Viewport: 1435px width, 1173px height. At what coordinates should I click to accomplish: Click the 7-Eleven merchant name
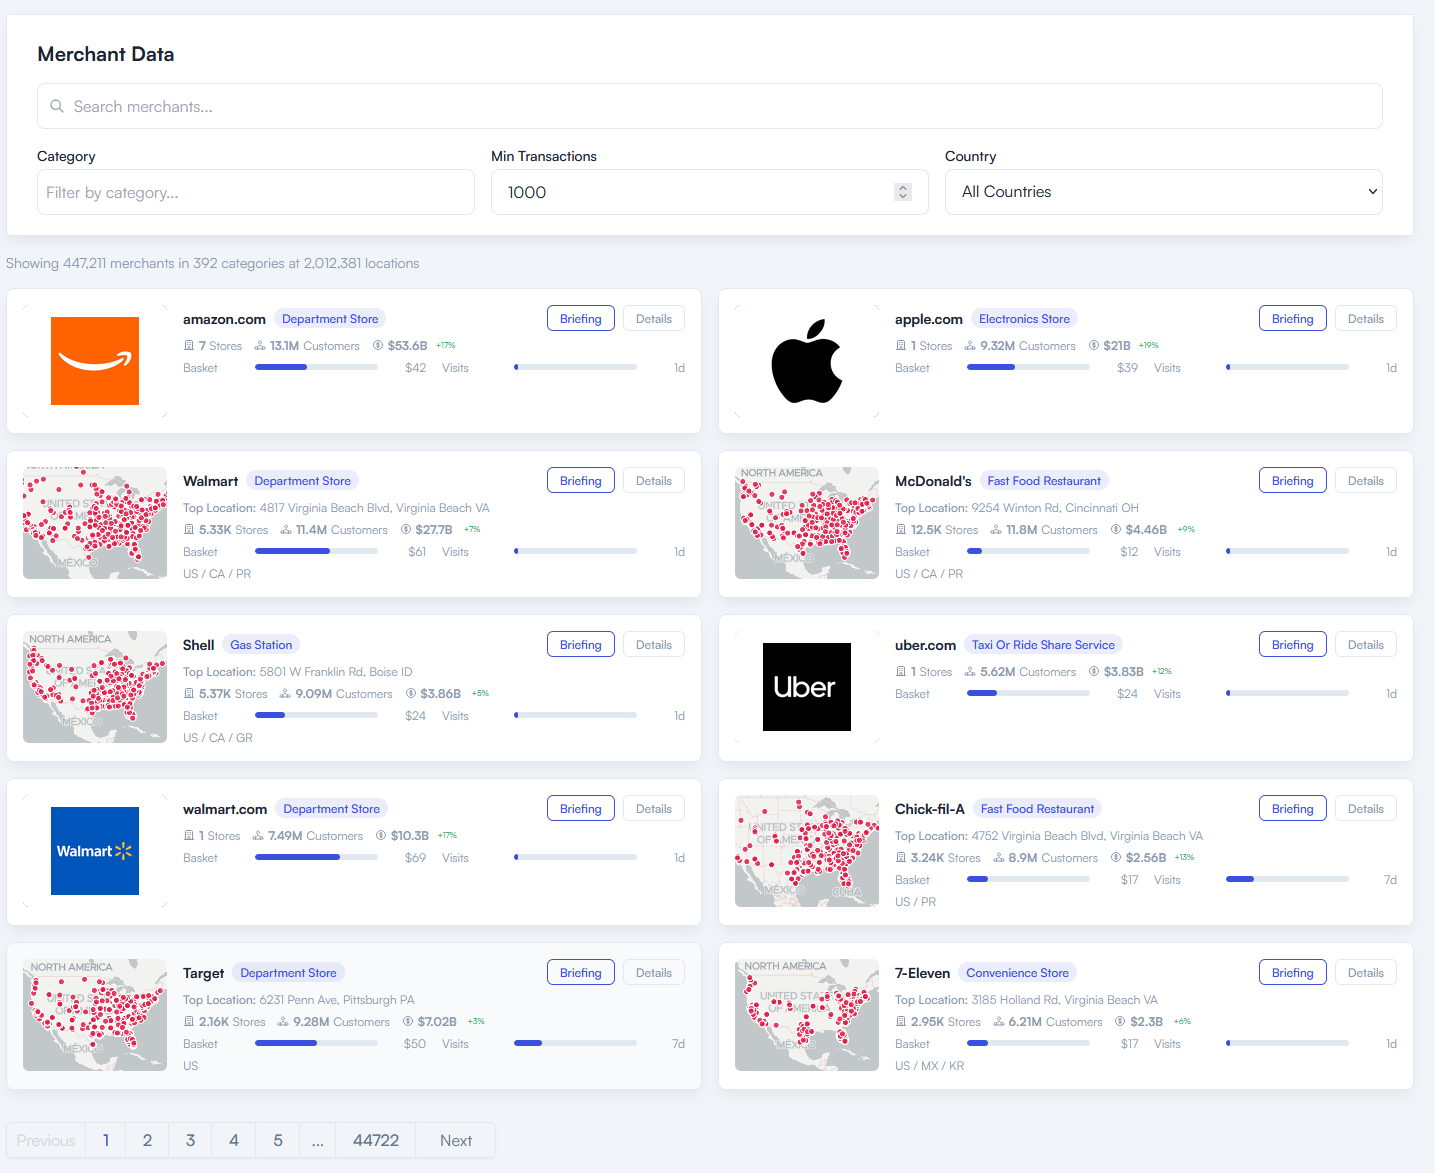pos(922,973)
